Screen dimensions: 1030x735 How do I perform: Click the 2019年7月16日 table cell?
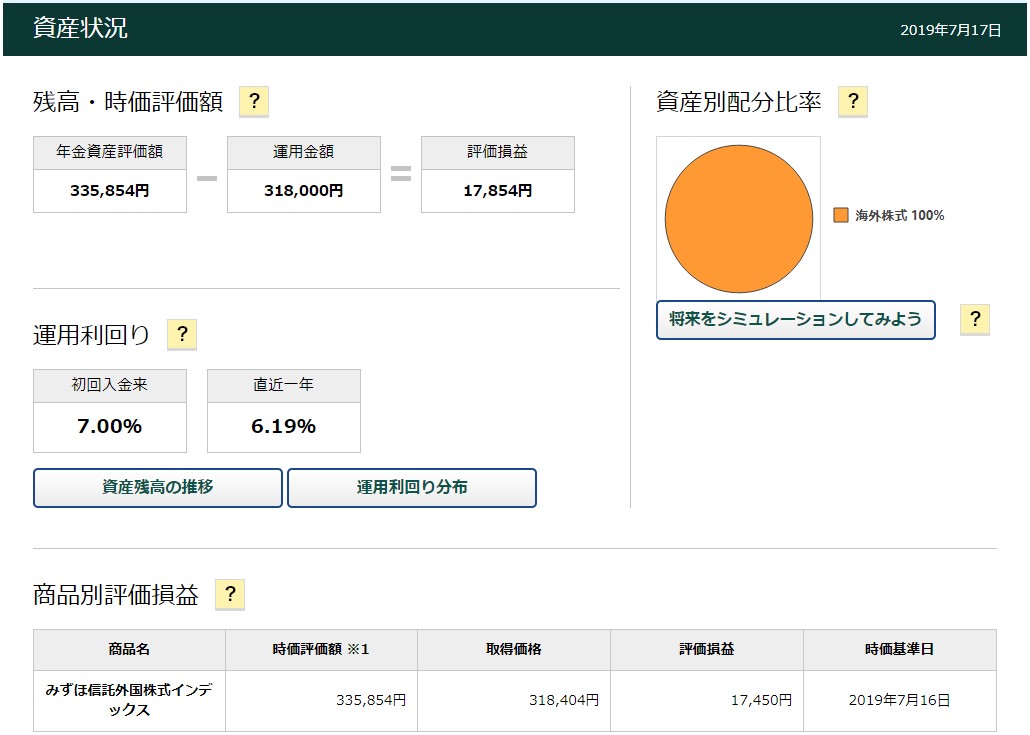[899, 701]
